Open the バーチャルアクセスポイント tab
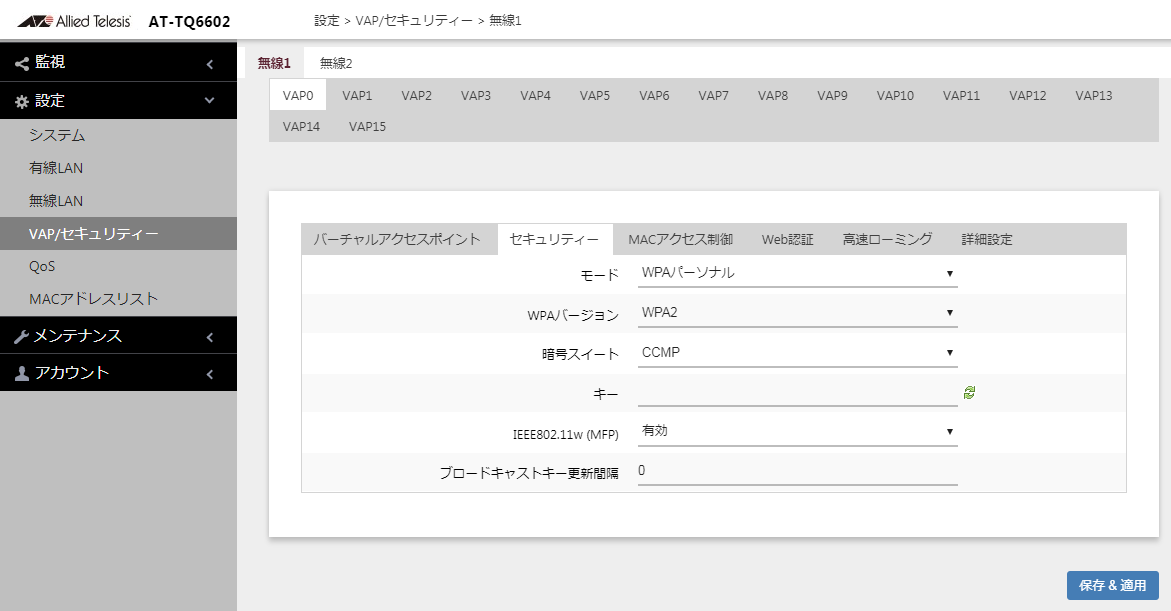 coord(397,240)
